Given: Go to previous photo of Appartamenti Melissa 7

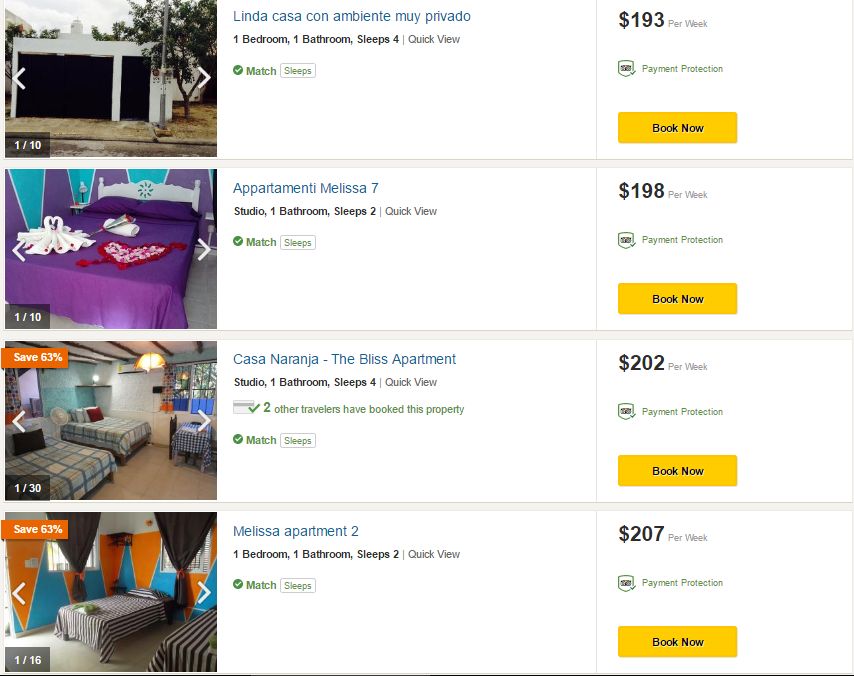Looking at the screenshot, I should point(18,249).
